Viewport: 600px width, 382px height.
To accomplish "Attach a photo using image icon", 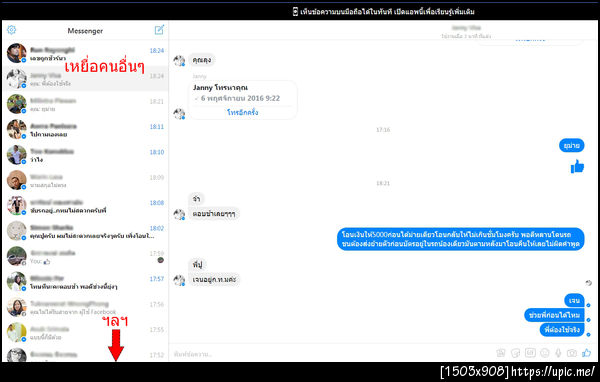I will (x=501, y=353).
